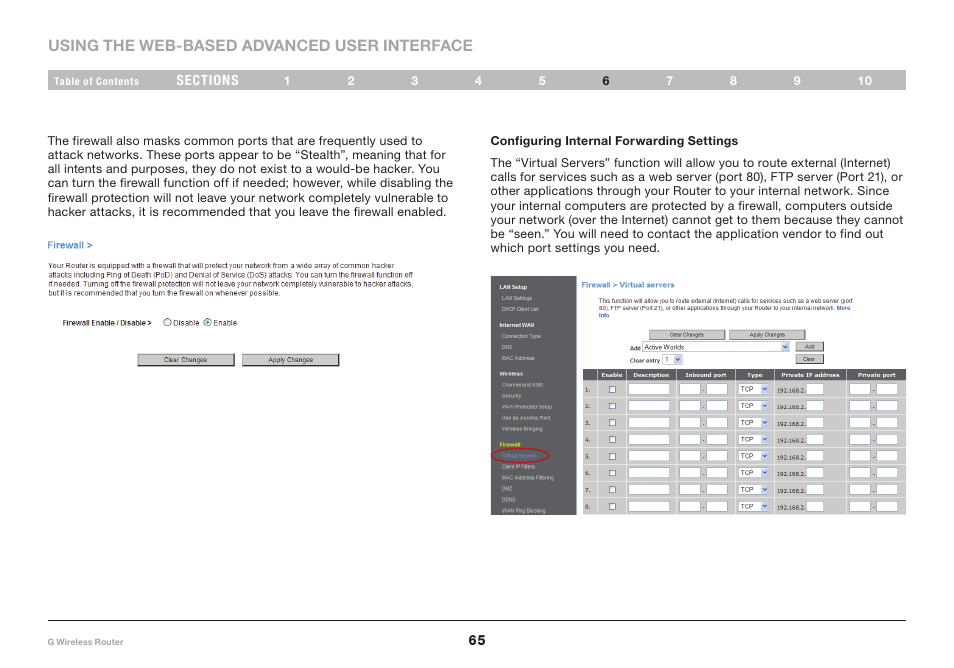This screenshot has height=668, width=954.
Task: Jump to section 7
Action: (670, 81)
